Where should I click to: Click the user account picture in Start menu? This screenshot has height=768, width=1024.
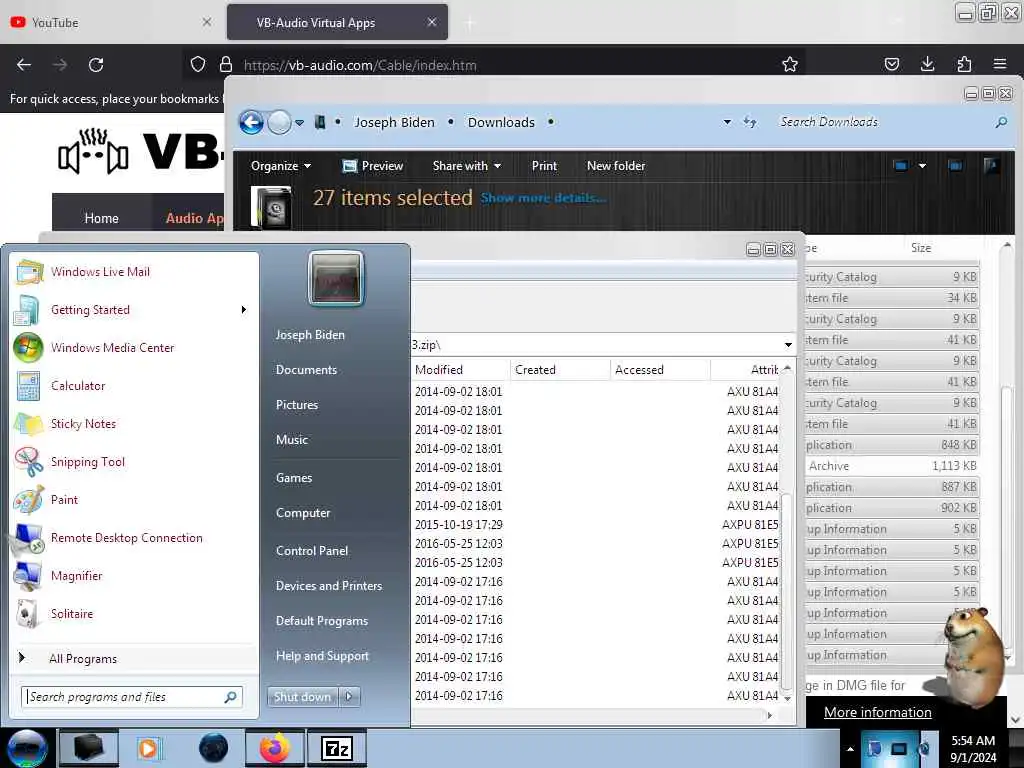click(336, 278)
